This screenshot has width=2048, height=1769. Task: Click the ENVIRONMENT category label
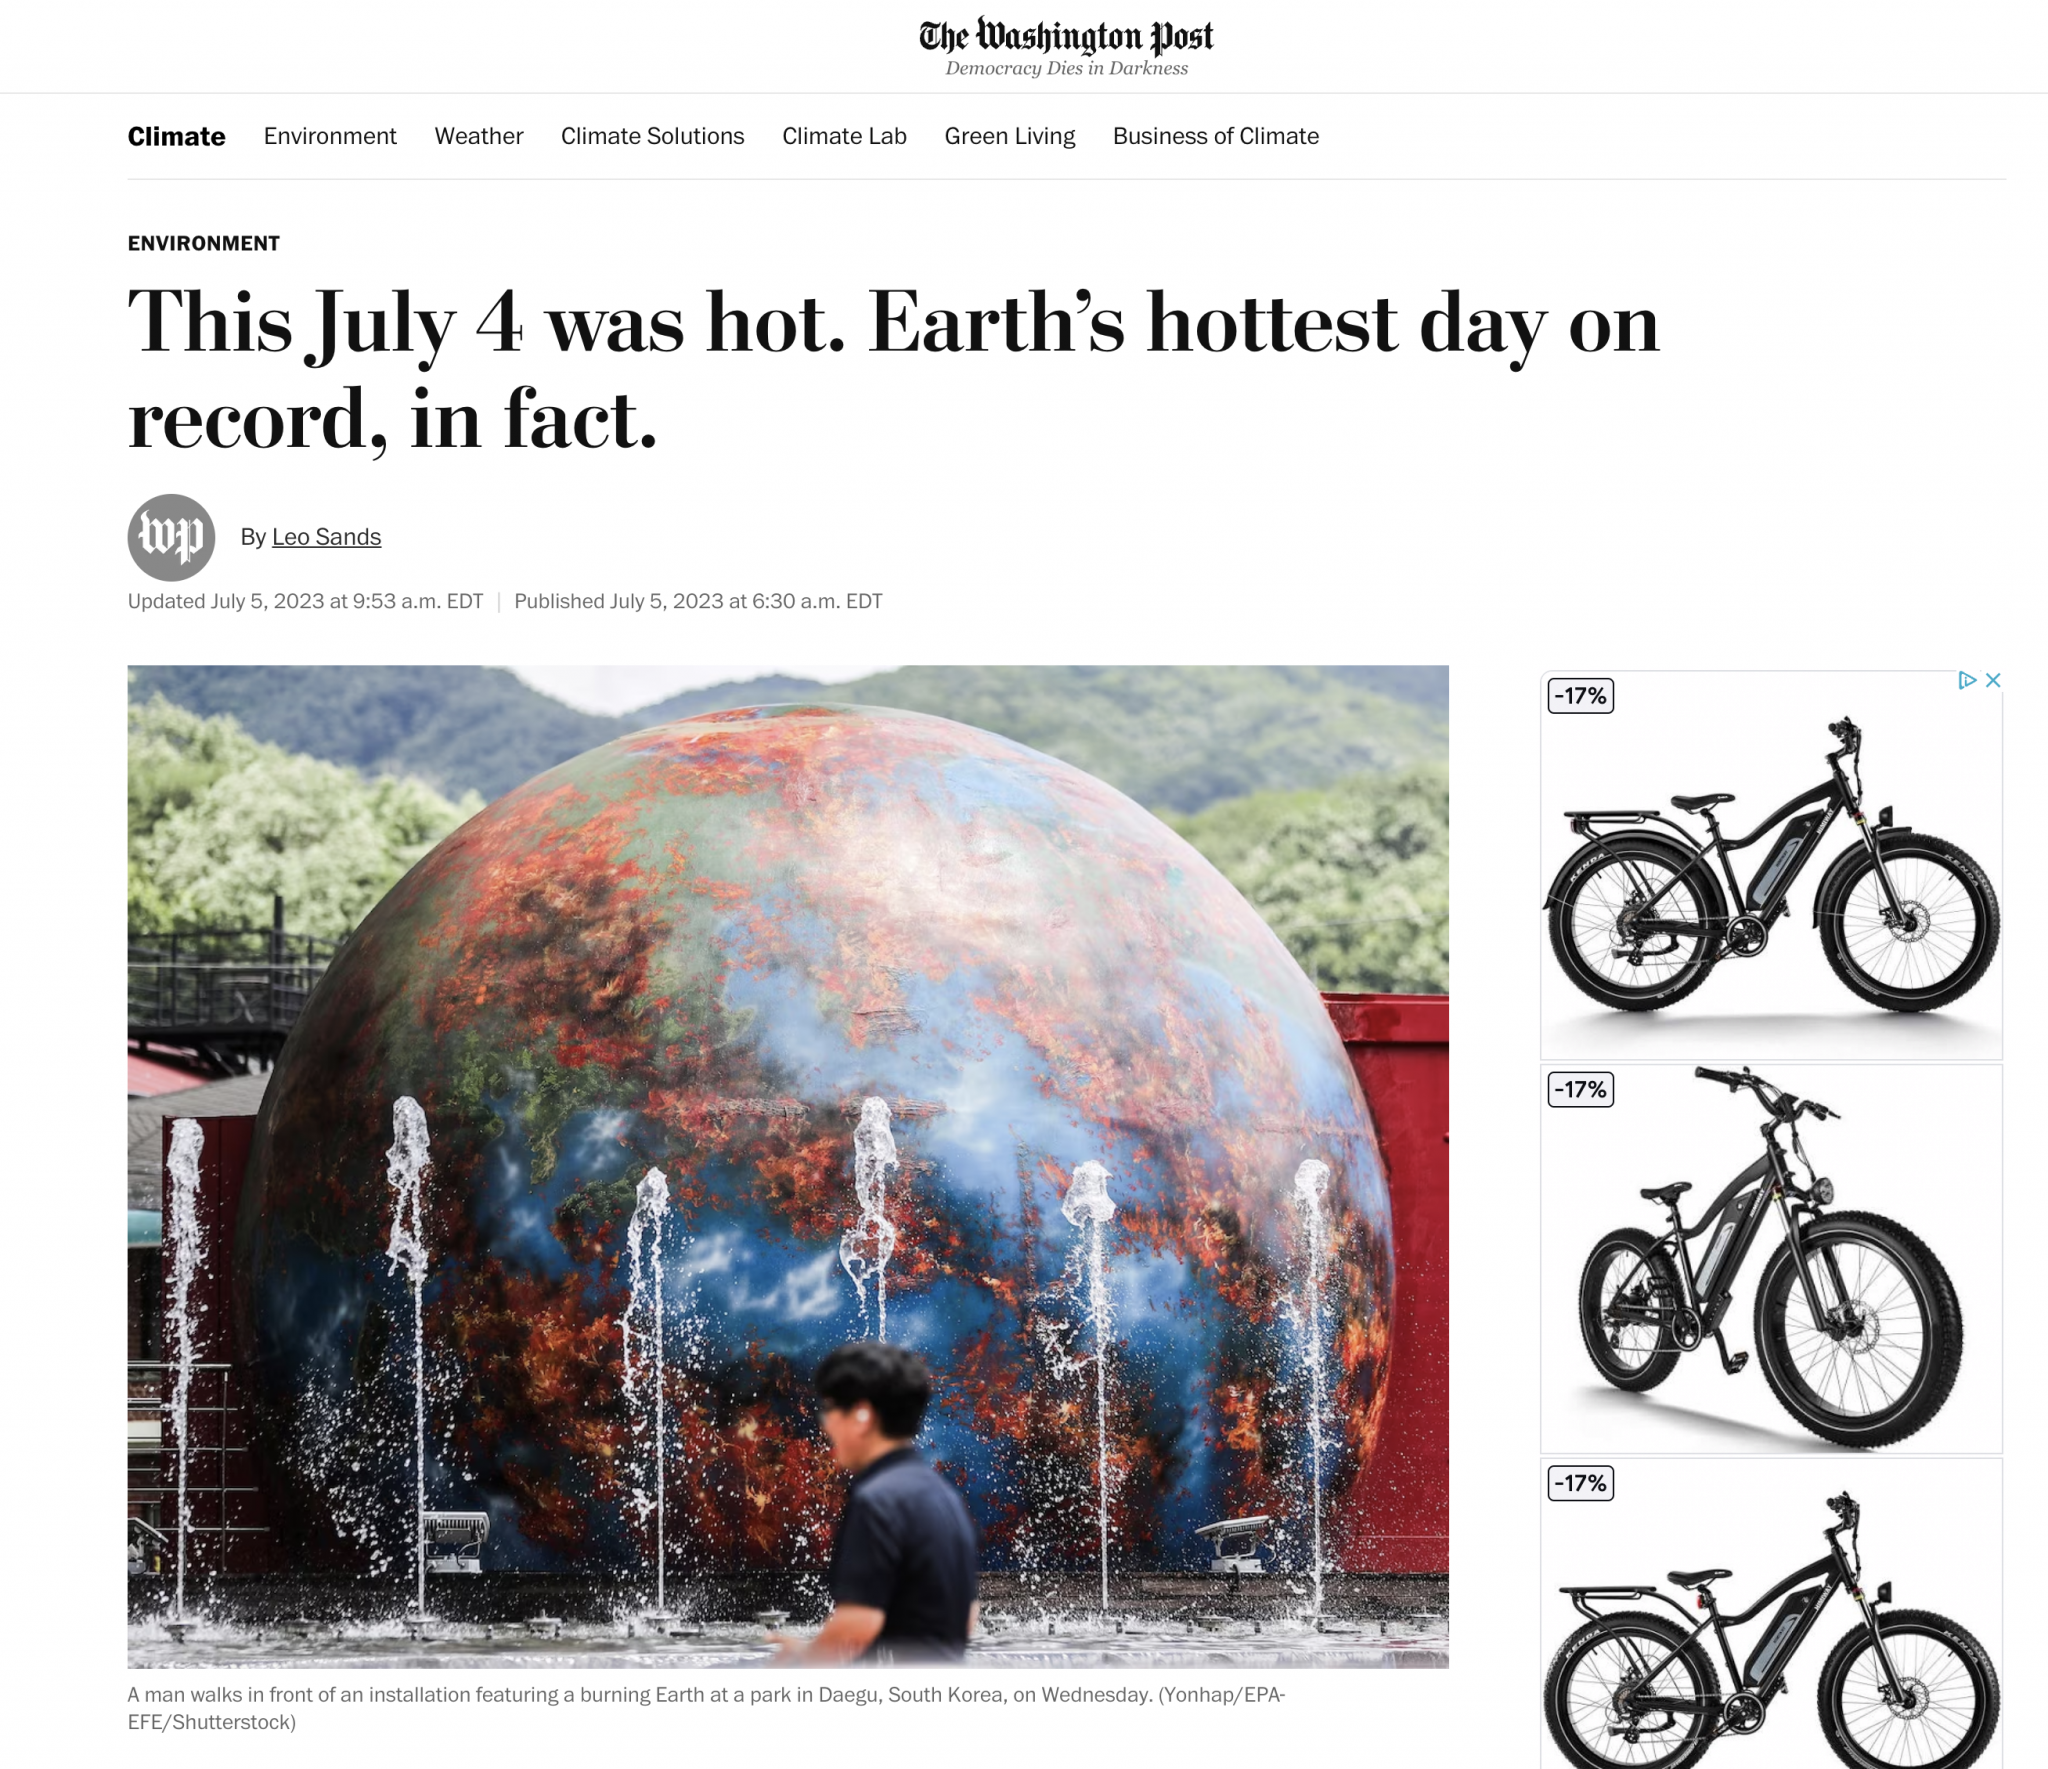pos(204,243)
